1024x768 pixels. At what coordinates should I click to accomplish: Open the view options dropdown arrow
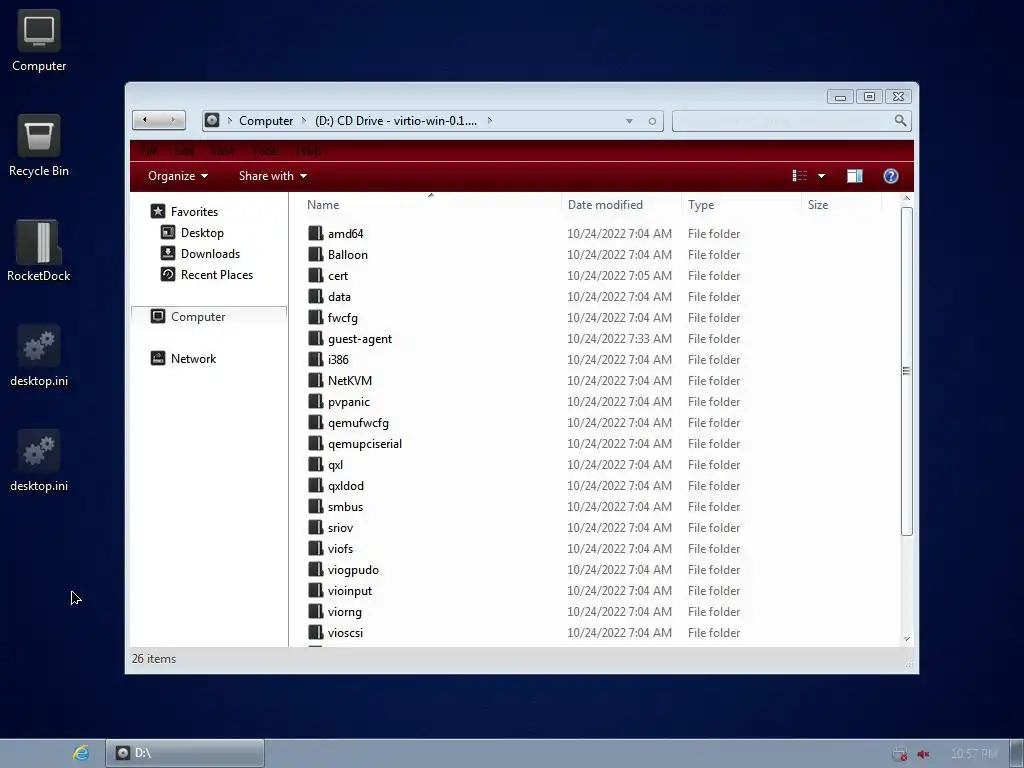coord(822,176)
